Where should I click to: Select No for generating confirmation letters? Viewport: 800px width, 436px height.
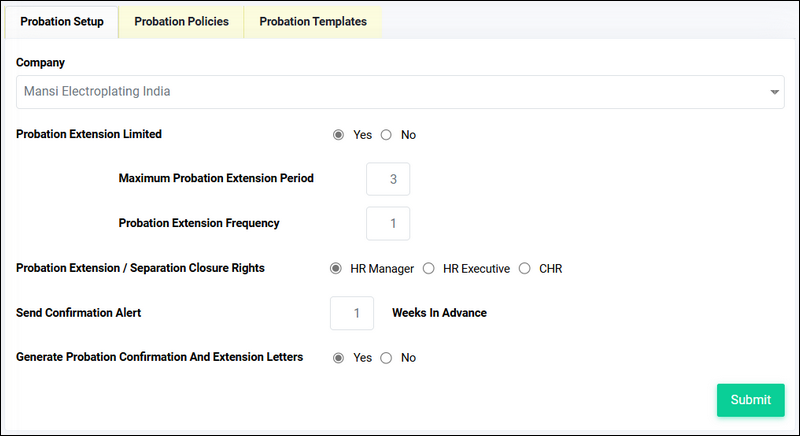pyautogui.click(x=386, y=358)
